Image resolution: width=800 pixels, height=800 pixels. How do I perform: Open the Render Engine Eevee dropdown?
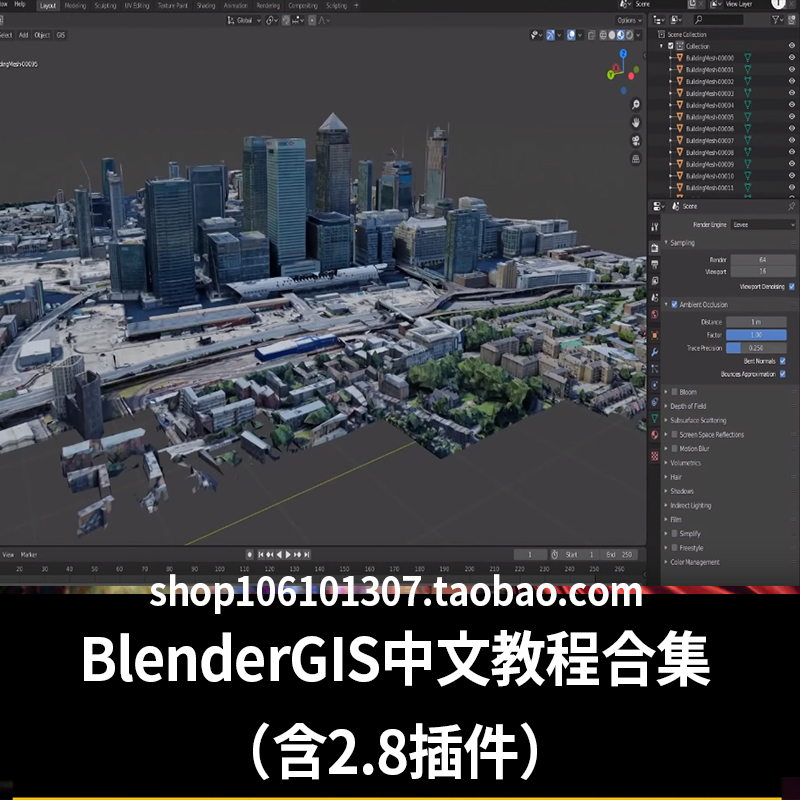point(763,224)
